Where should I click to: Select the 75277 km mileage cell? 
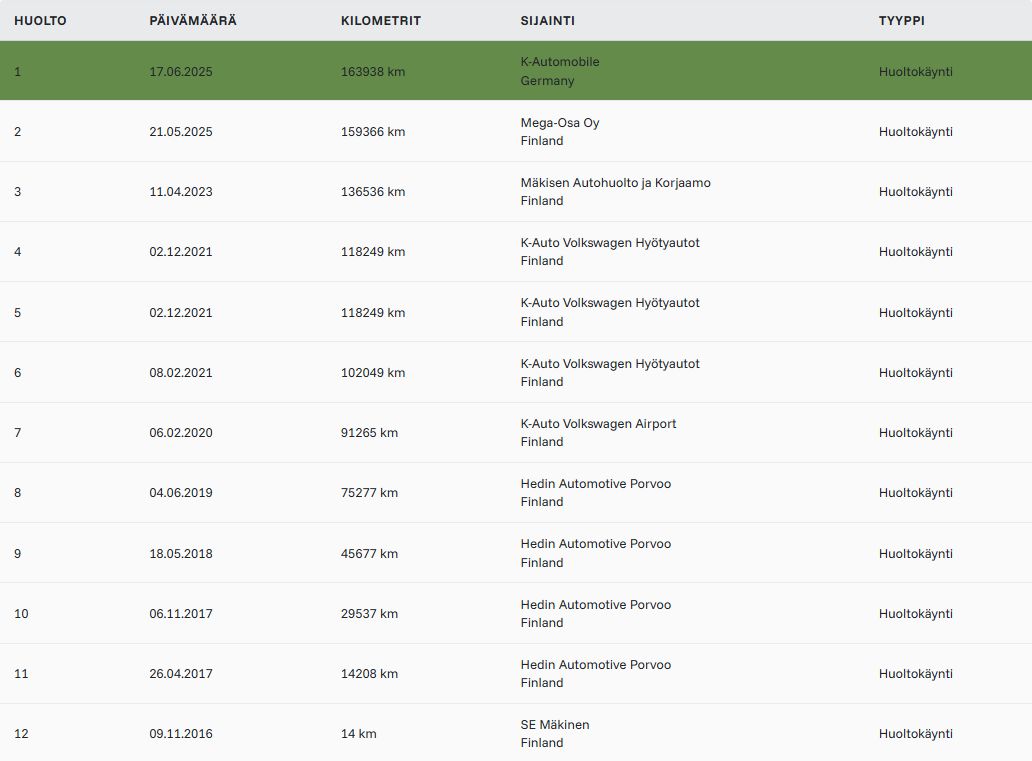369,492
